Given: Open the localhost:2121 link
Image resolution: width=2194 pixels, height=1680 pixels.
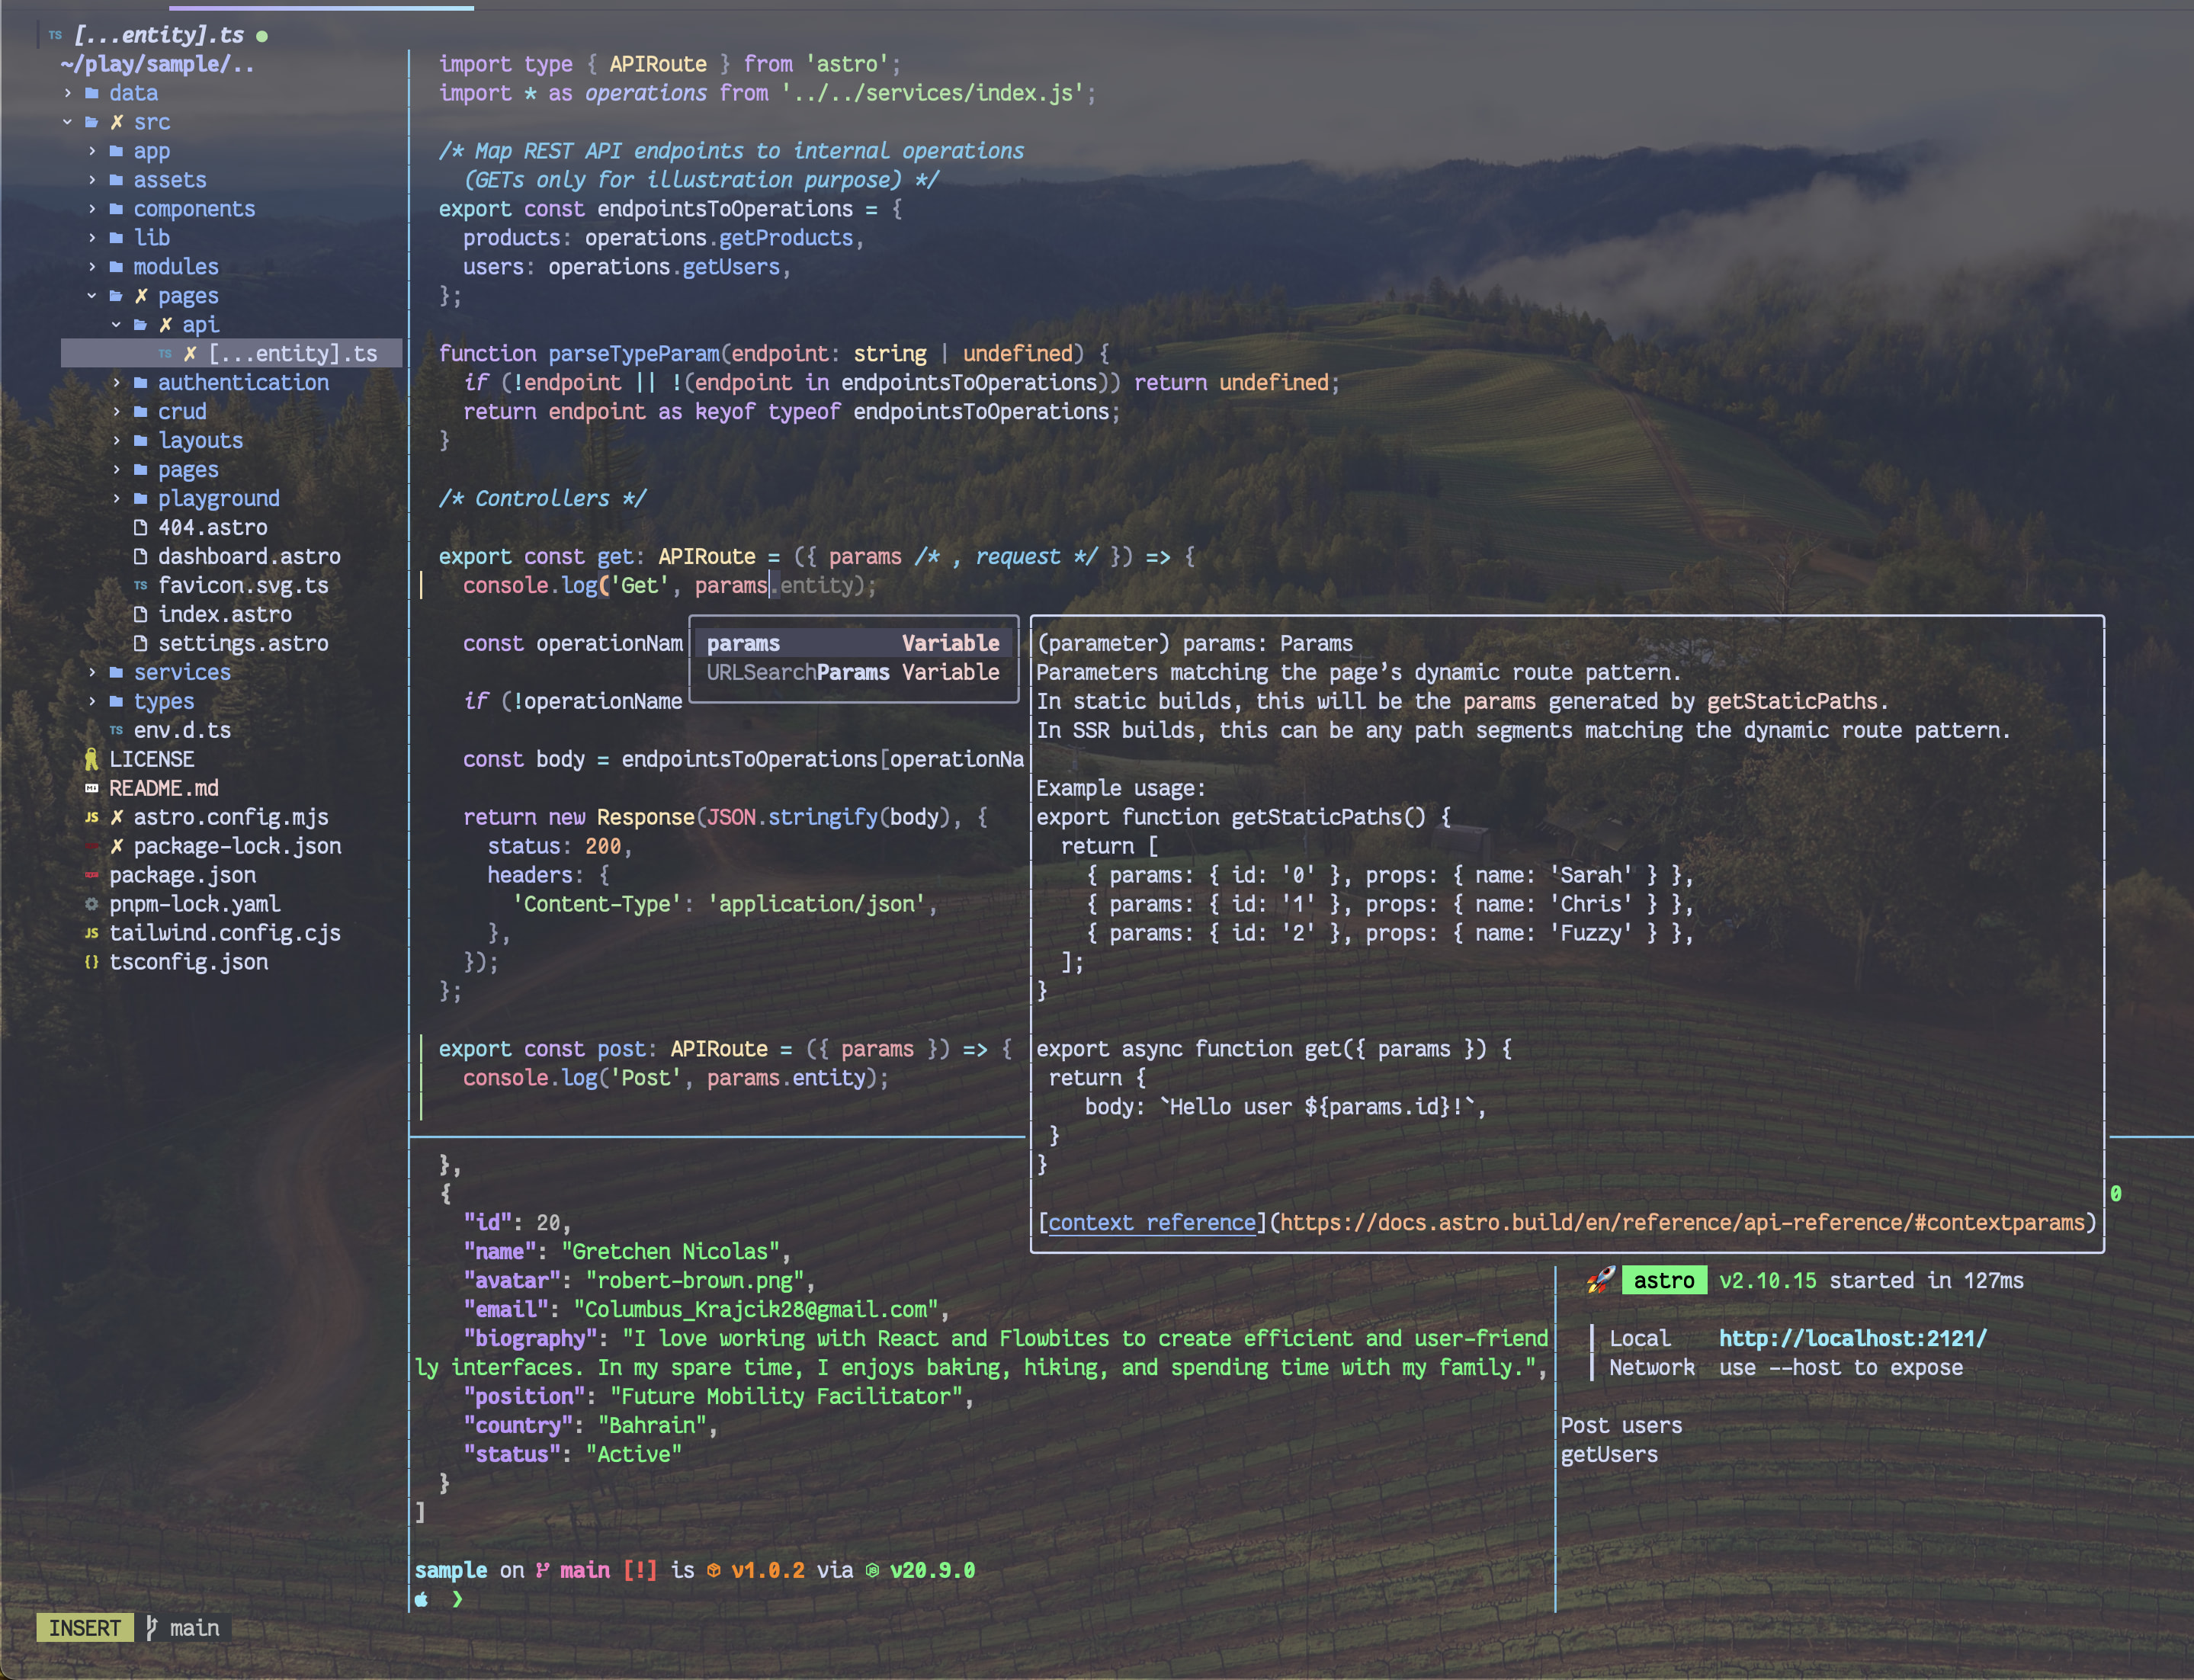Looking at the screenshot, I should (x=1852, y=1338).
